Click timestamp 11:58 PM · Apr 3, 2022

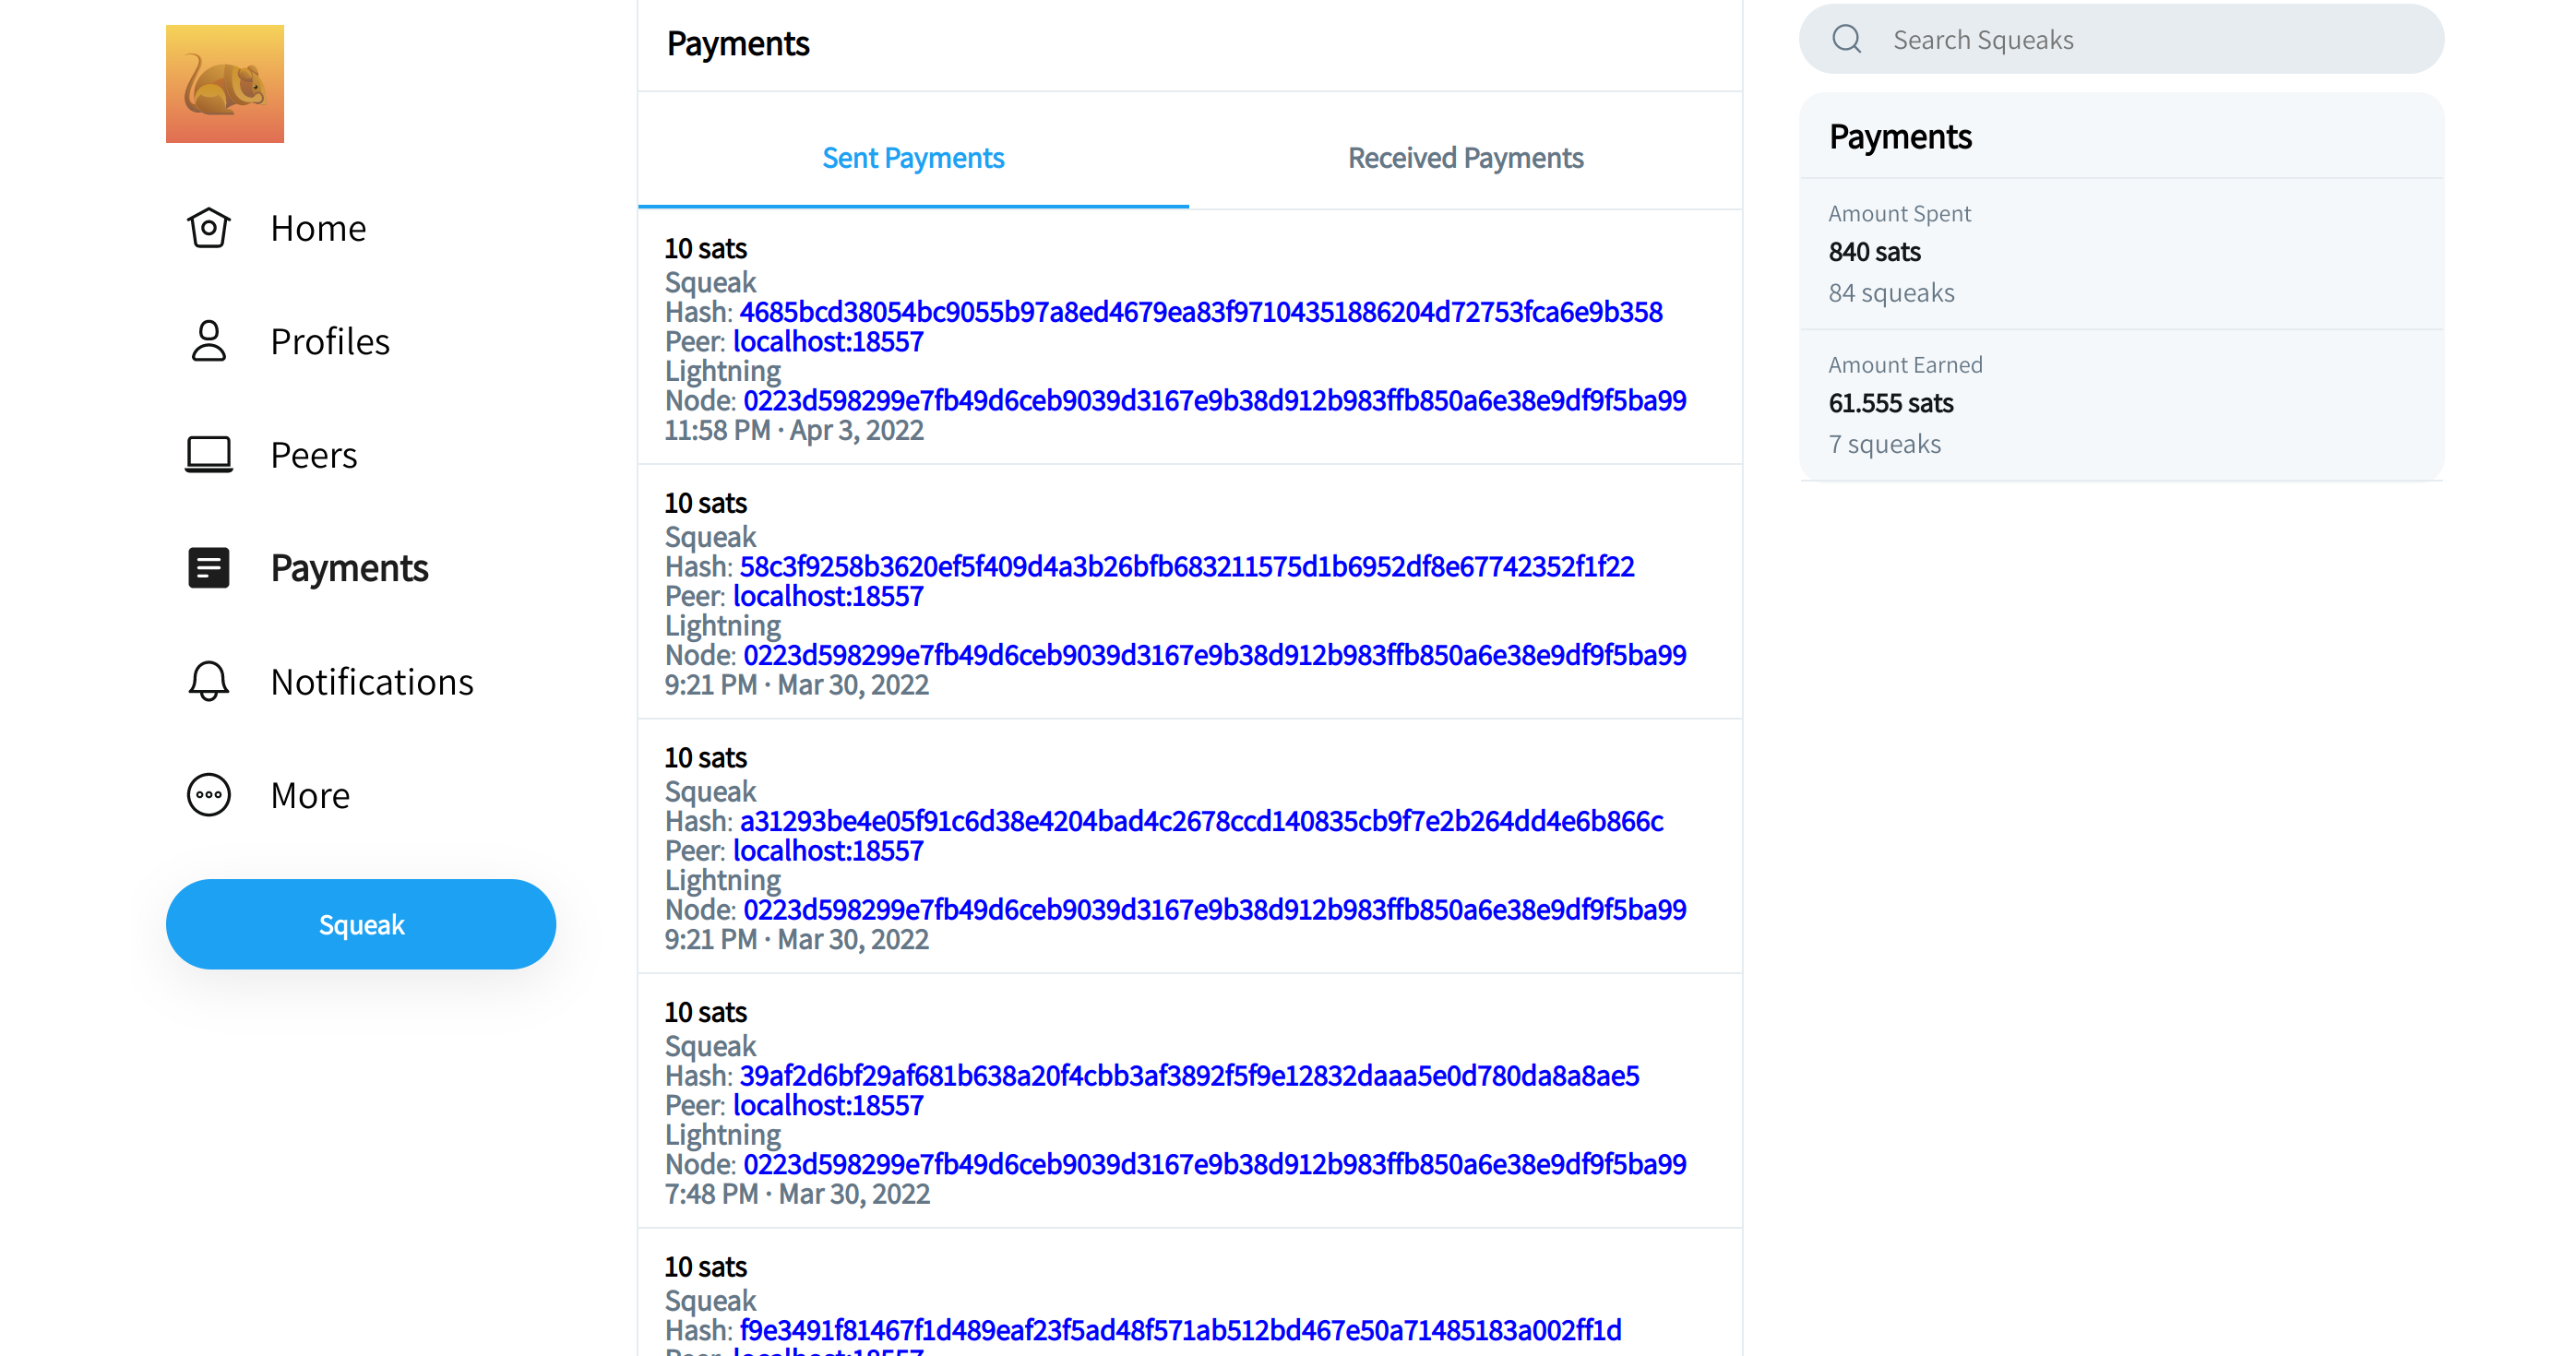point(794,430)
